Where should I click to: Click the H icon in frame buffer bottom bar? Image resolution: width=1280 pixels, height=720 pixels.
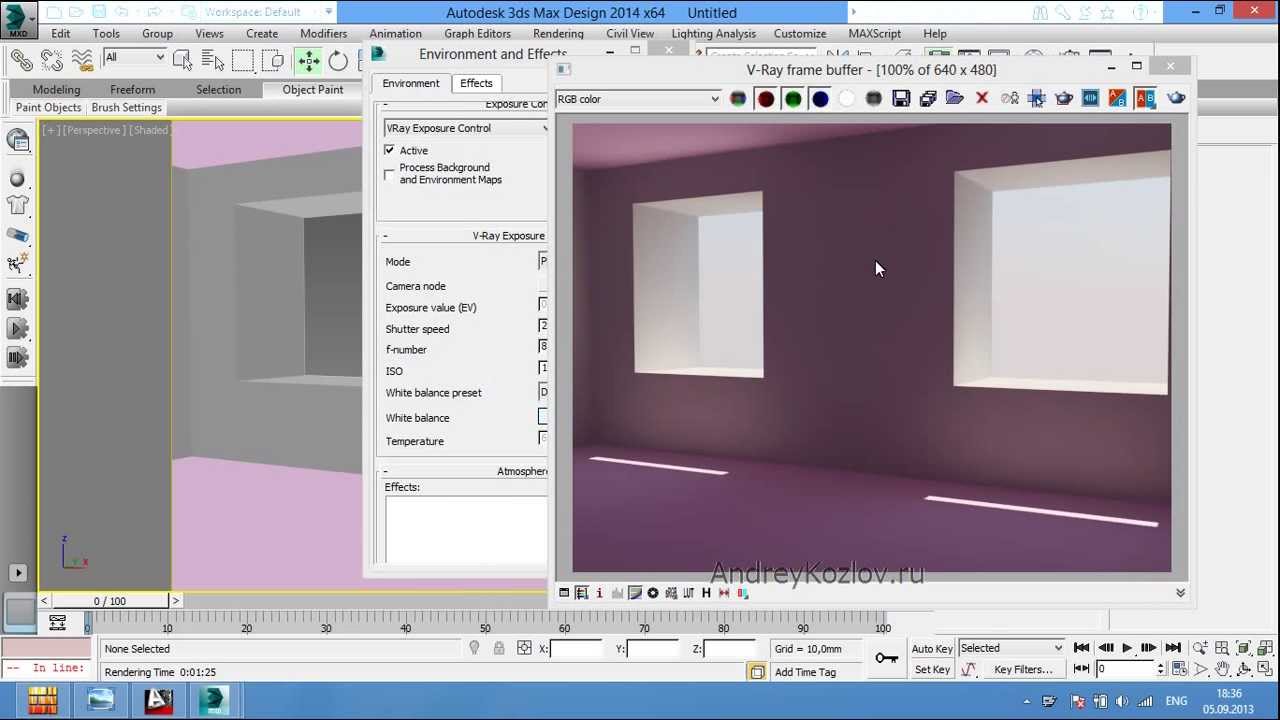point(706,593)
